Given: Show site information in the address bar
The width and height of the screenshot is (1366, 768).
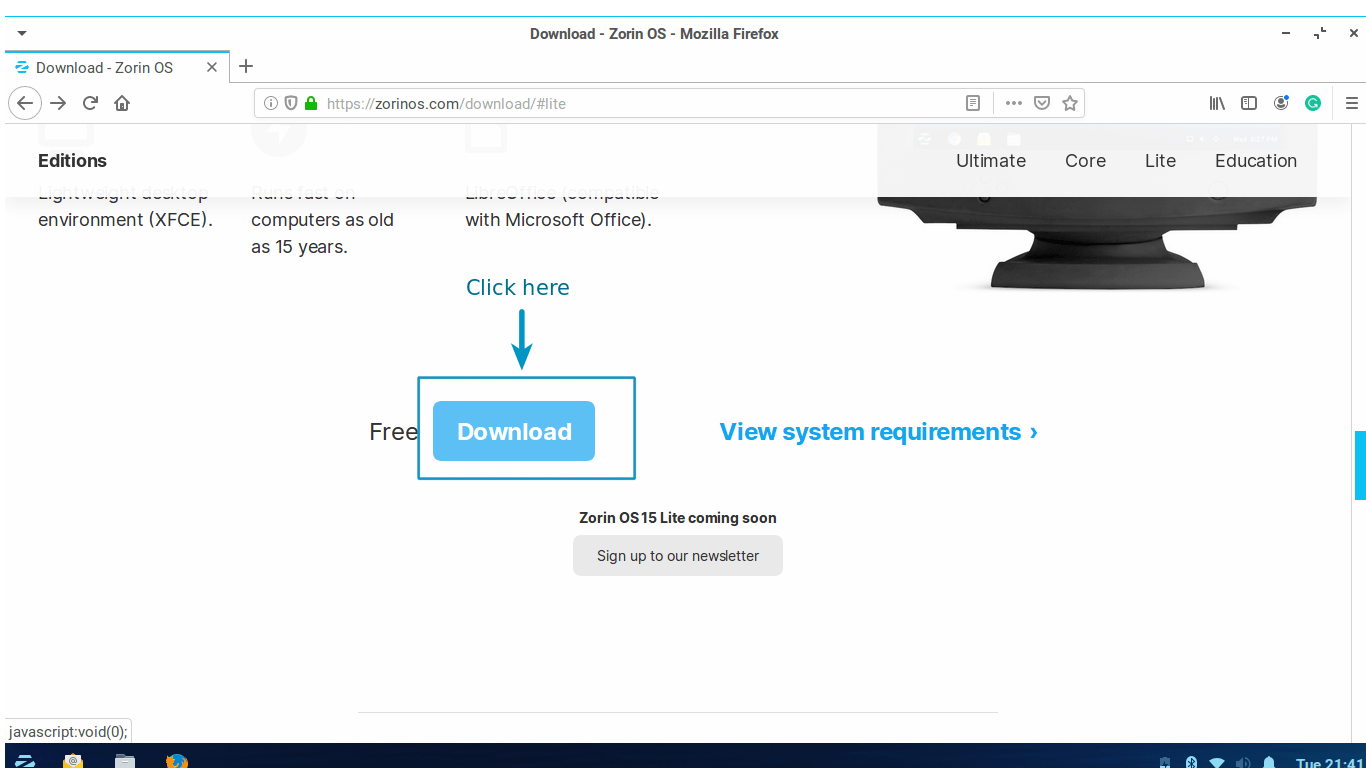Looking at the screenshot, I should (272, 103).
